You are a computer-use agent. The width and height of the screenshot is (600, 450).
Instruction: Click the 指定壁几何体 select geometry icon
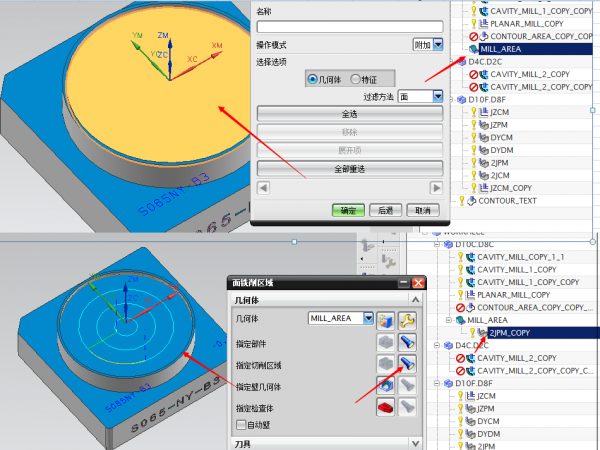(386, 385)
